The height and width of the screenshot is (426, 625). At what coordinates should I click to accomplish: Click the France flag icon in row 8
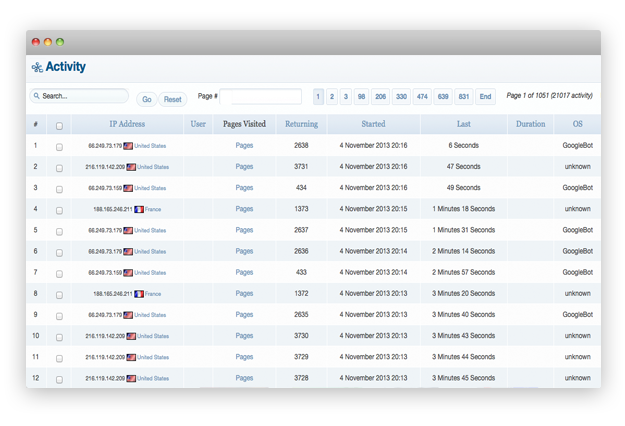[139, 294]
